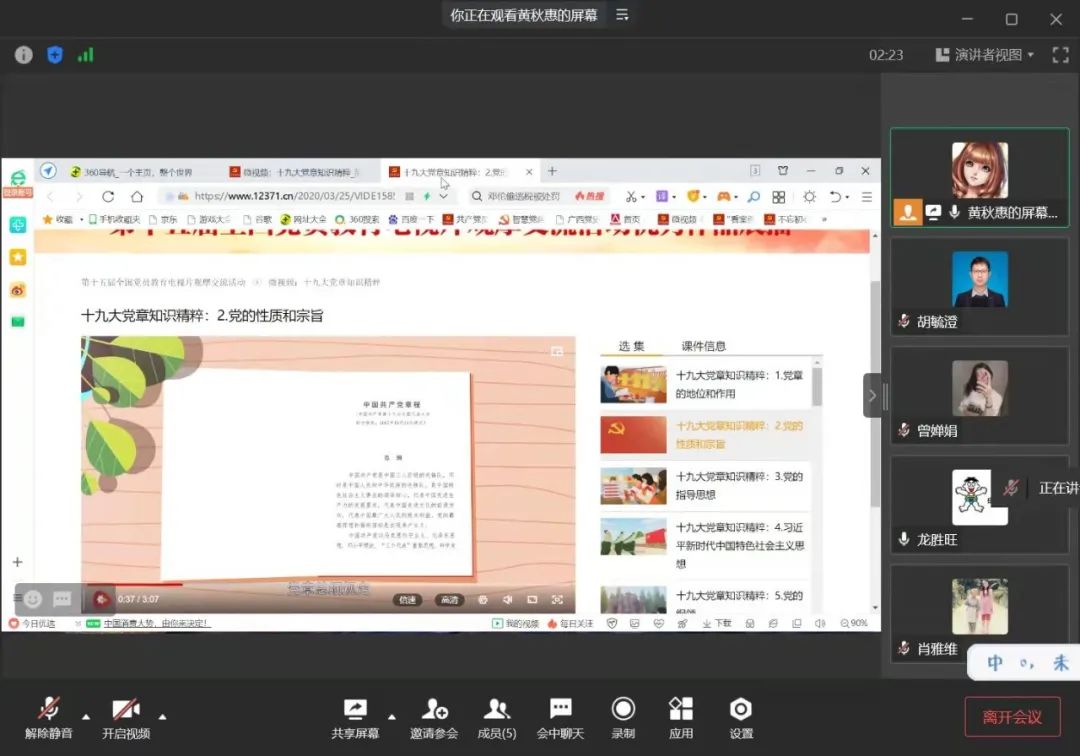The width and height of the screenshot is (1080, 756).
Task: Check the blue security shield icon
Action: (55, 55)
